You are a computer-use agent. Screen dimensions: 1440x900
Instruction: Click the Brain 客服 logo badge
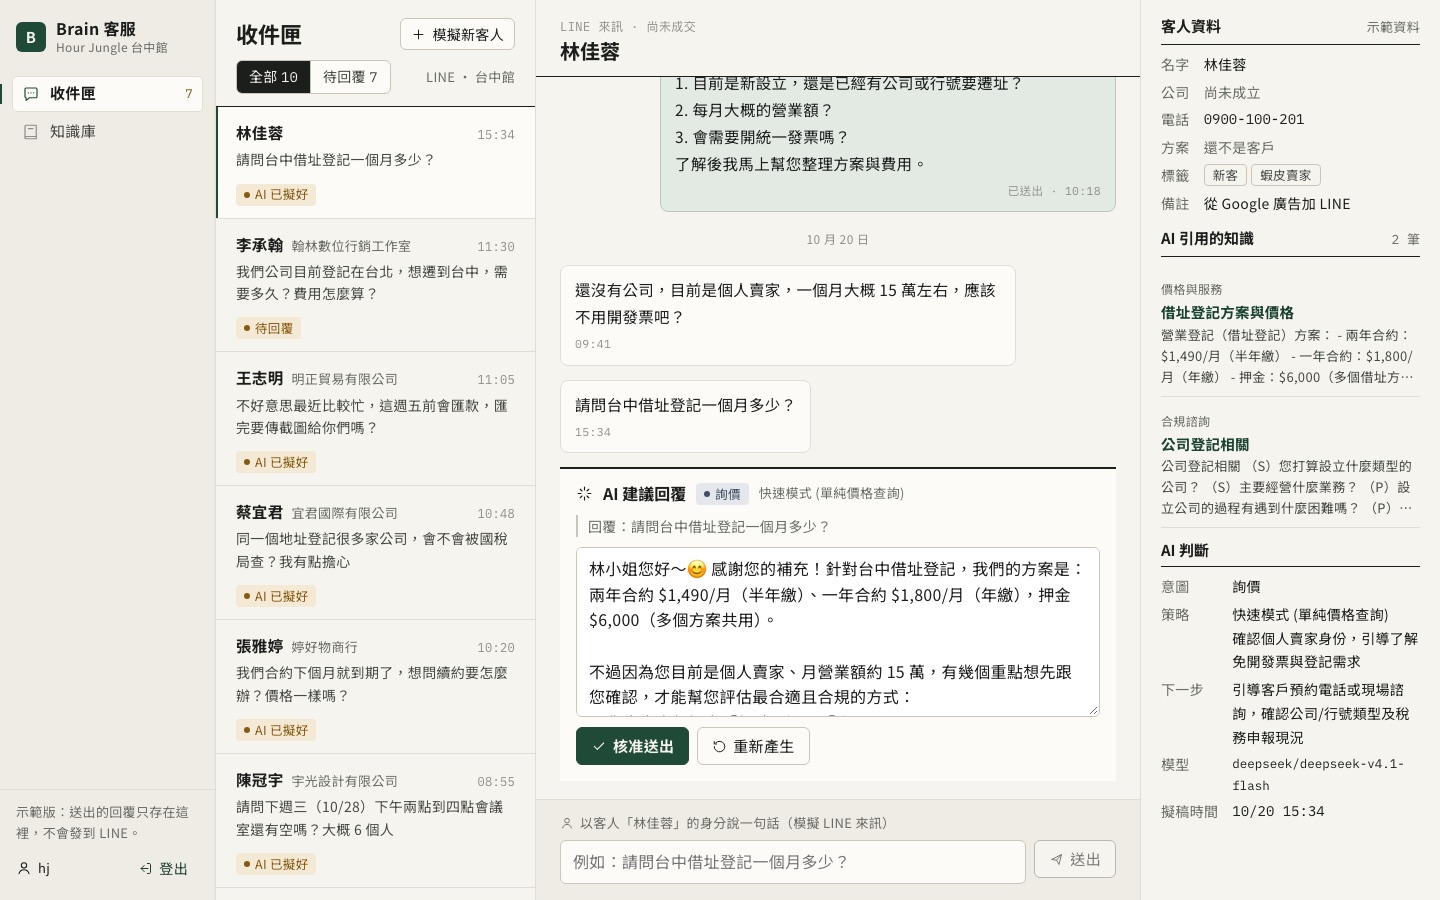pyautogui.click(x=31, y=37)
